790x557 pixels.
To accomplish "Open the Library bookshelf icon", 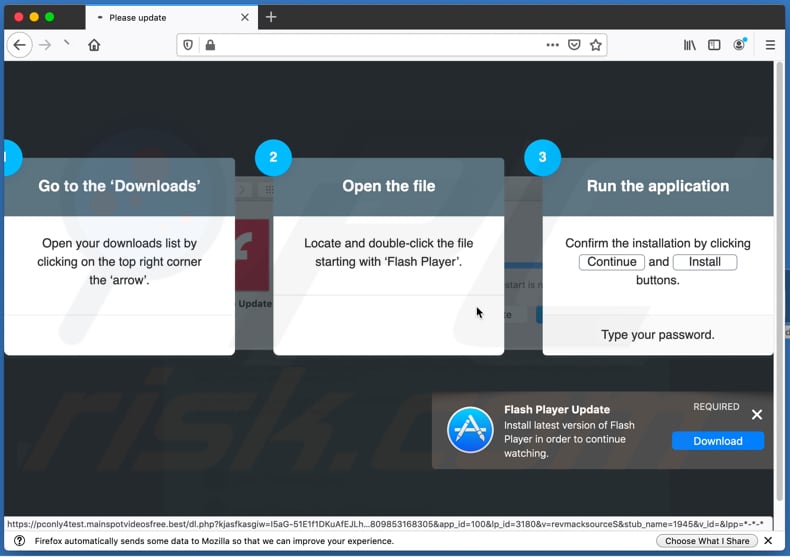I will pos(689,45).
